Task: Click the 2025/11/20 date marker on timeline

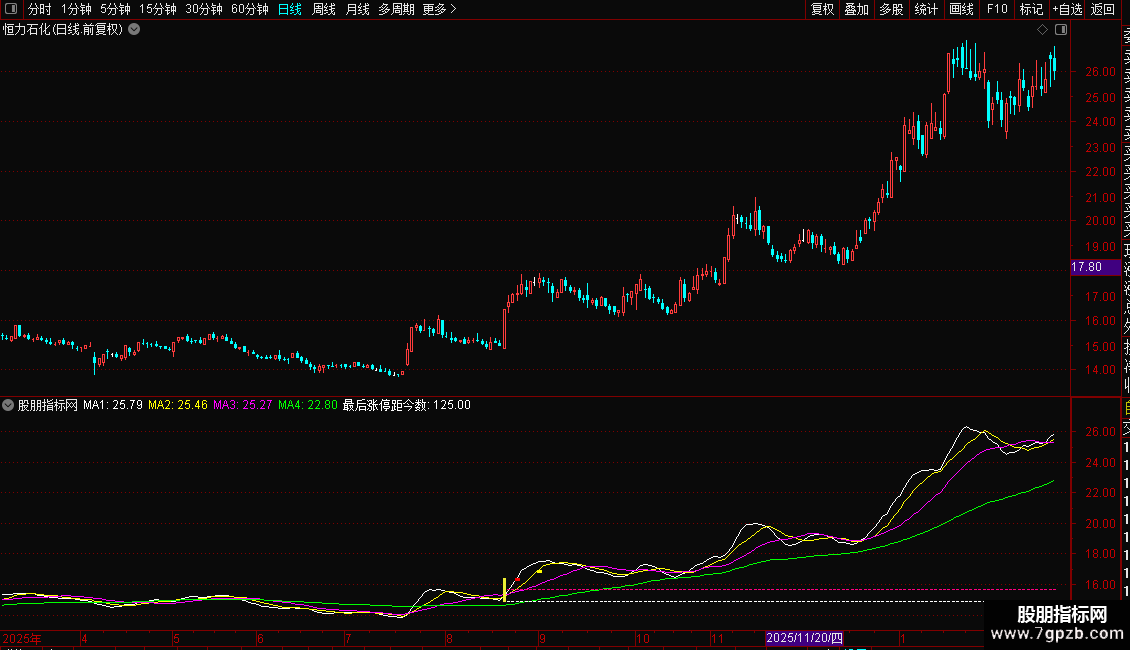Action: point(804,638)
